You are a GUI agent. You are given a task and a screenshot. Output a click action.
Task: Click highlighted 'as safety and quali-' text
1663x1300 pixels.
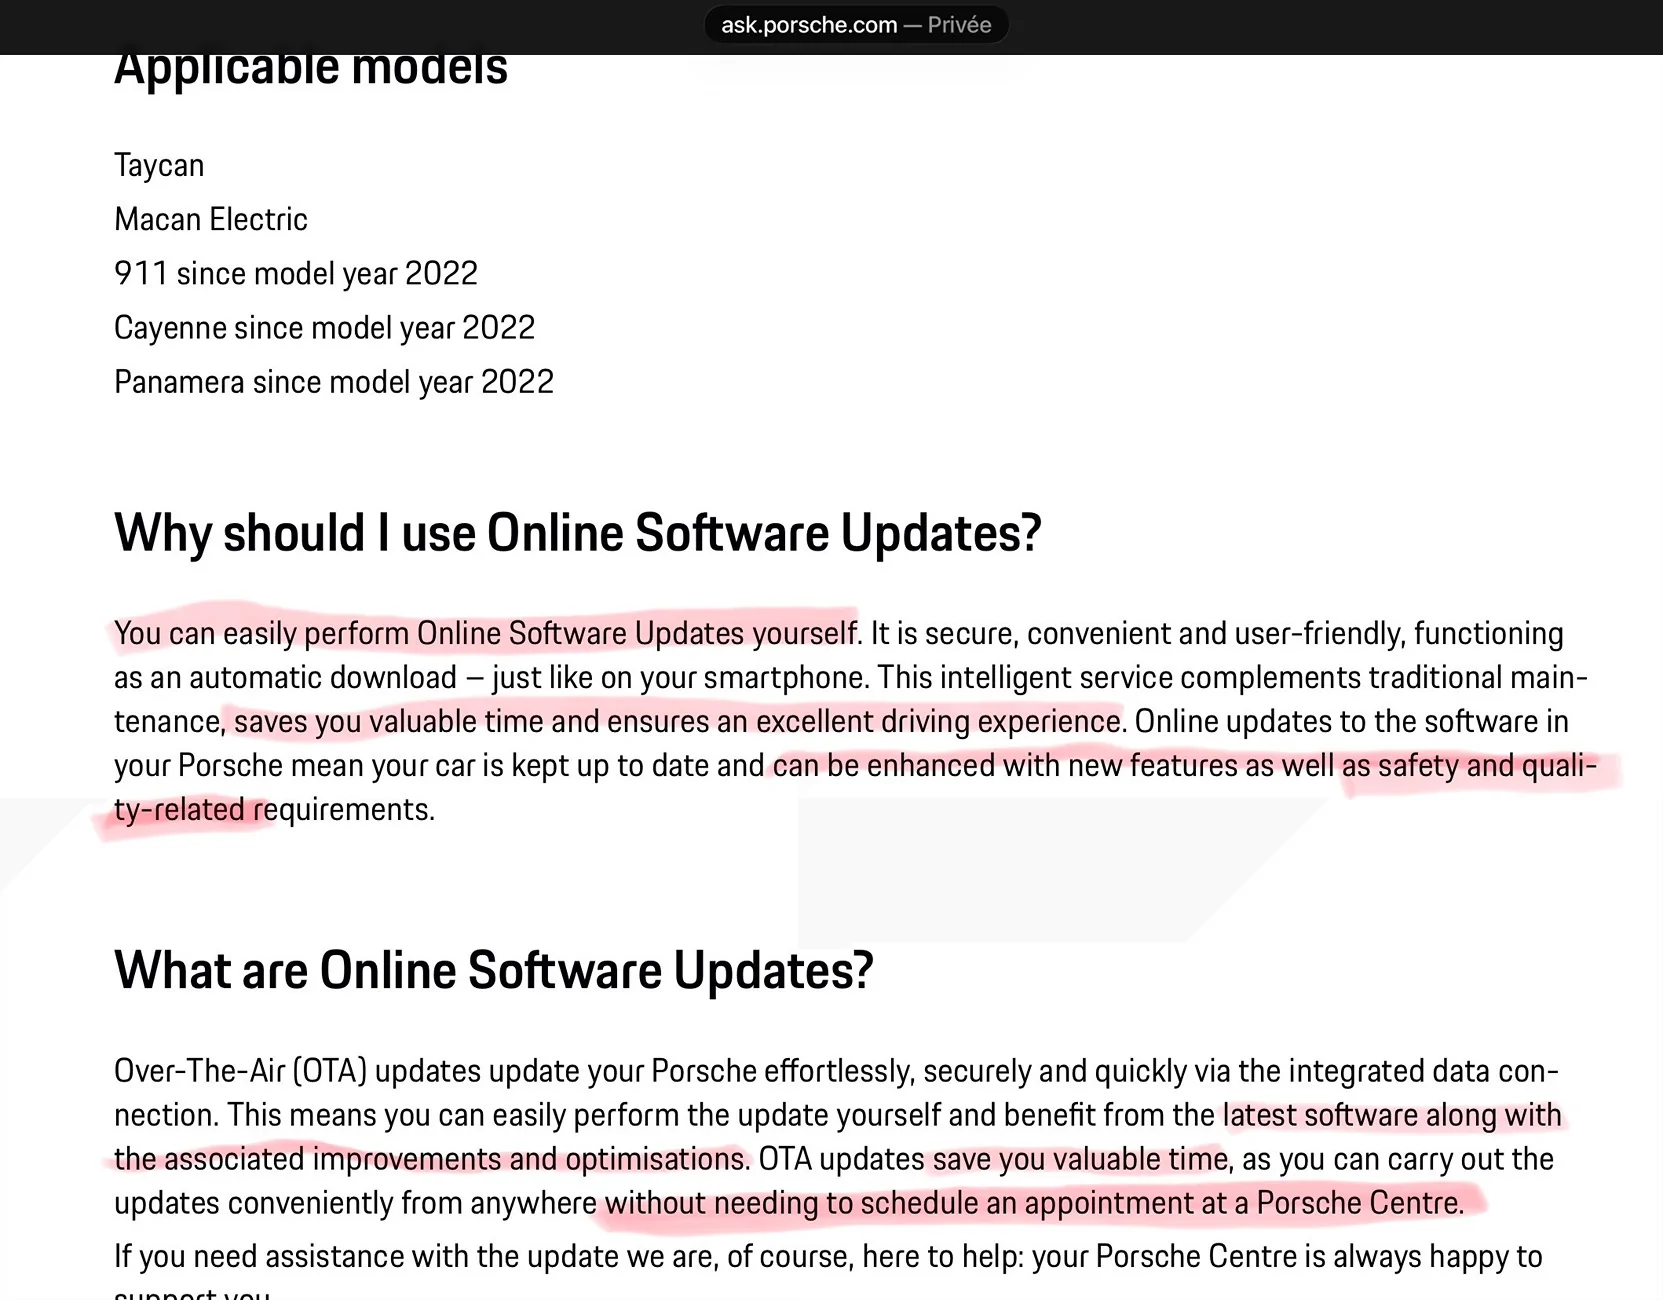[1469, 765]
